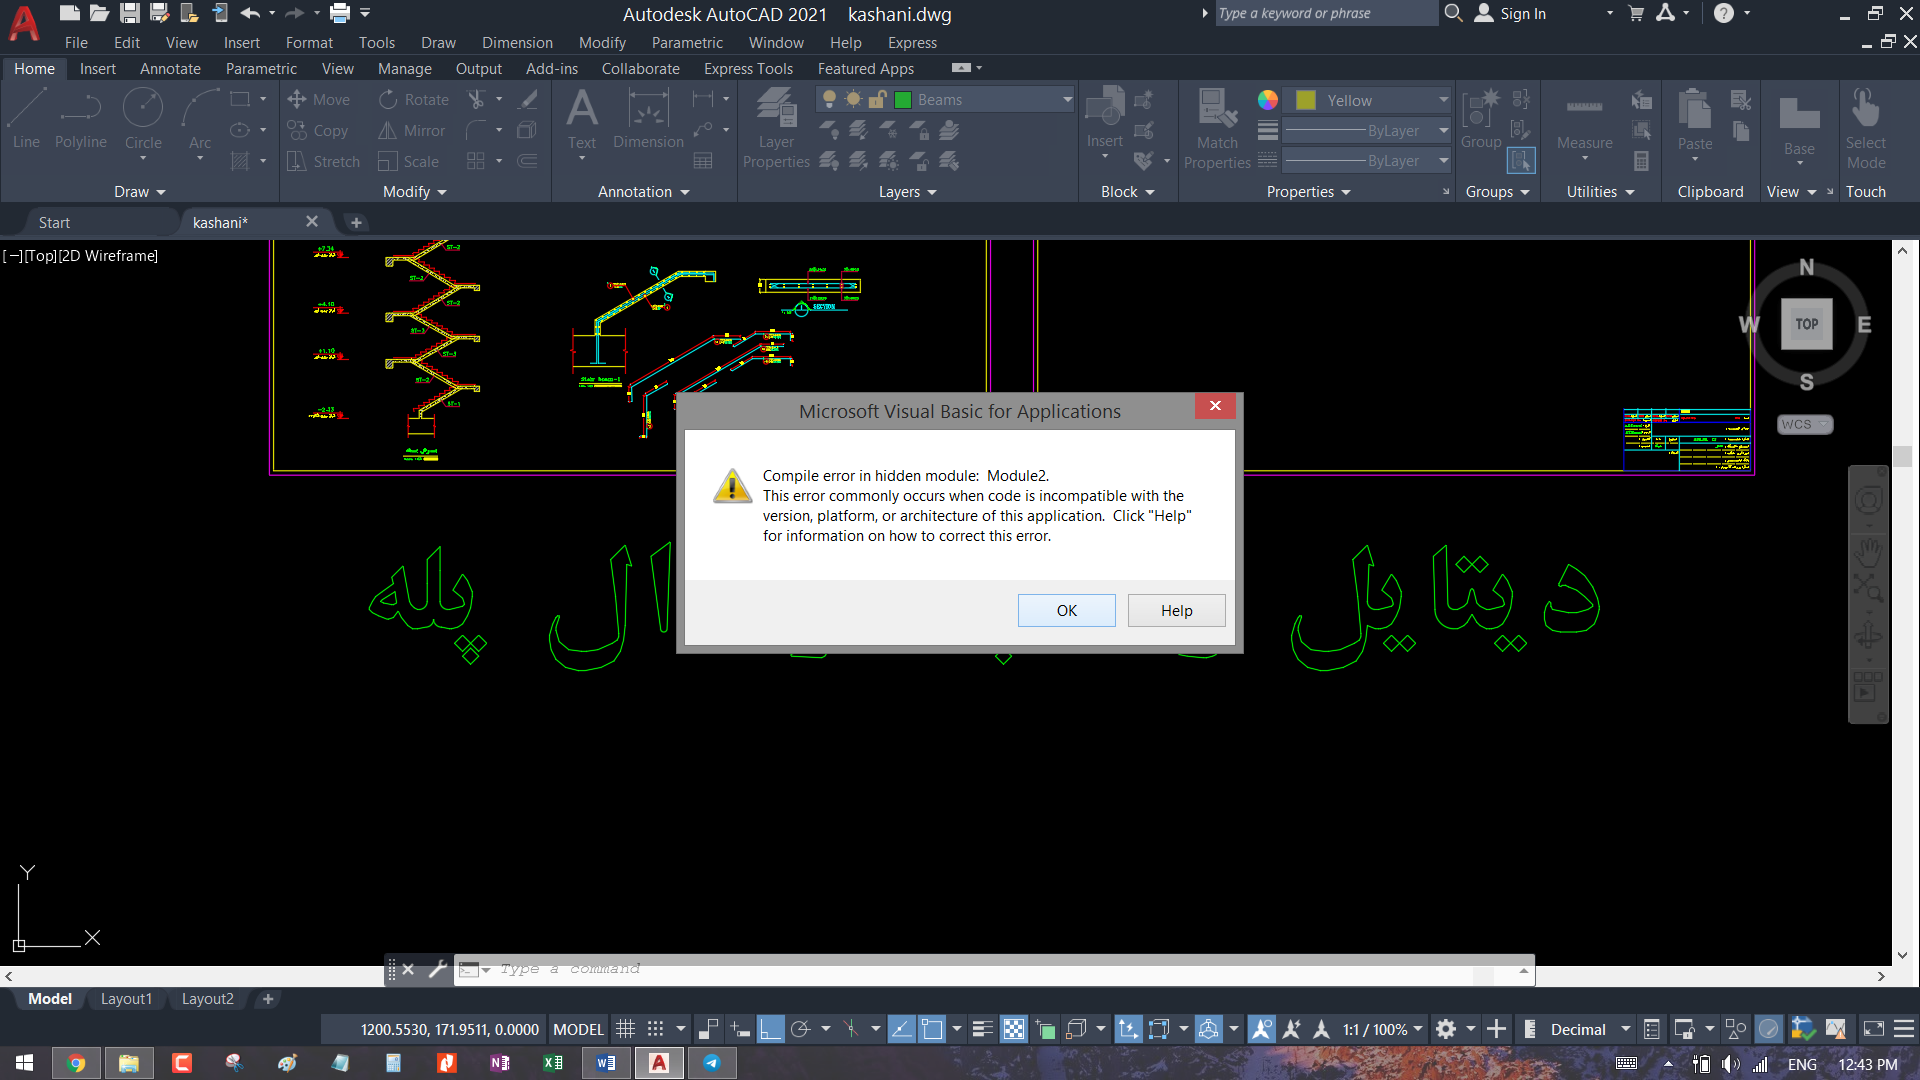
Task: Open the ByLayer linetype dropdown
Action: (x=1443, y=161)
